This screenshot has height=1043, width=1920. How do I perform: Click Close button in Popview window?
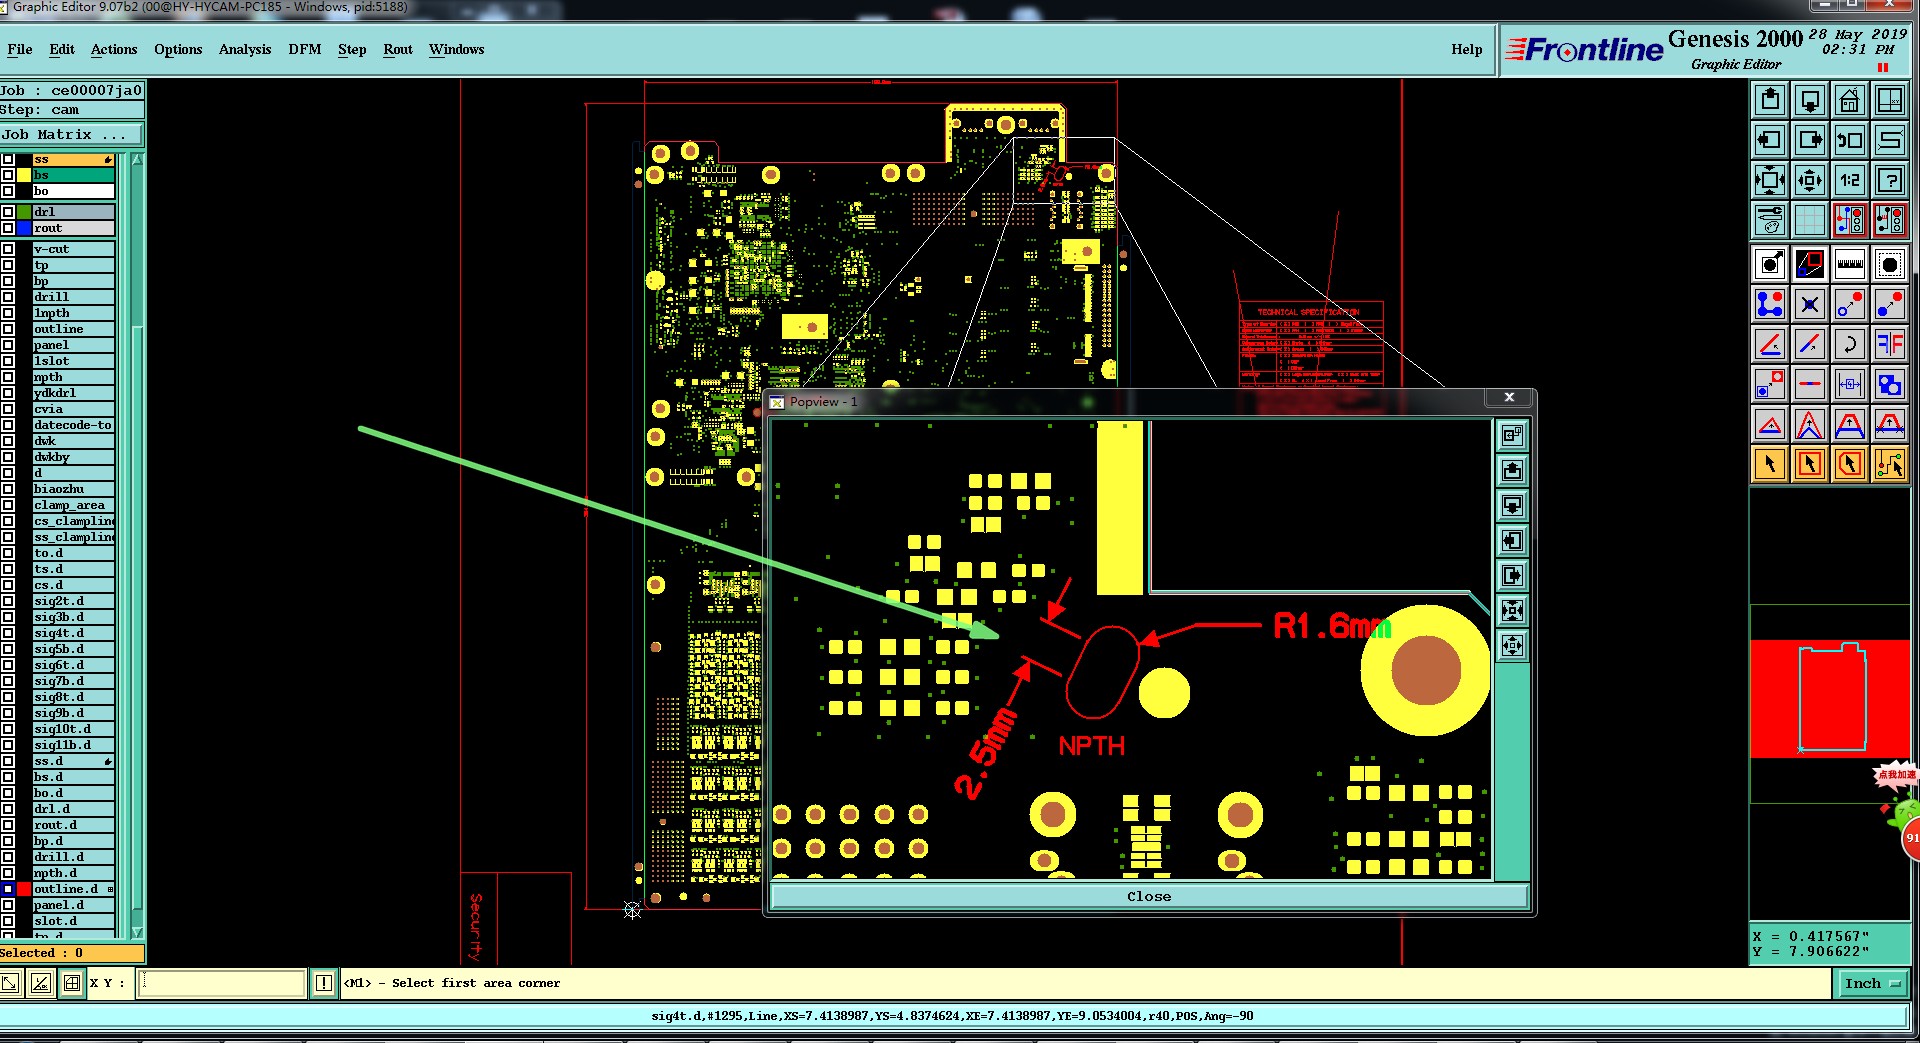(x=1149, y=897)
